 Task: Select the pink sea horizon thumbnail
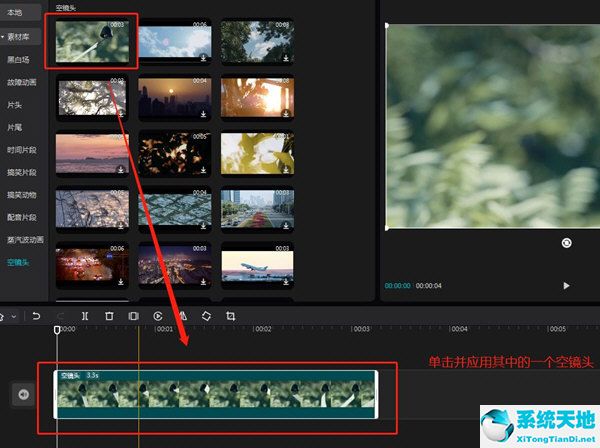coord(92,153)
